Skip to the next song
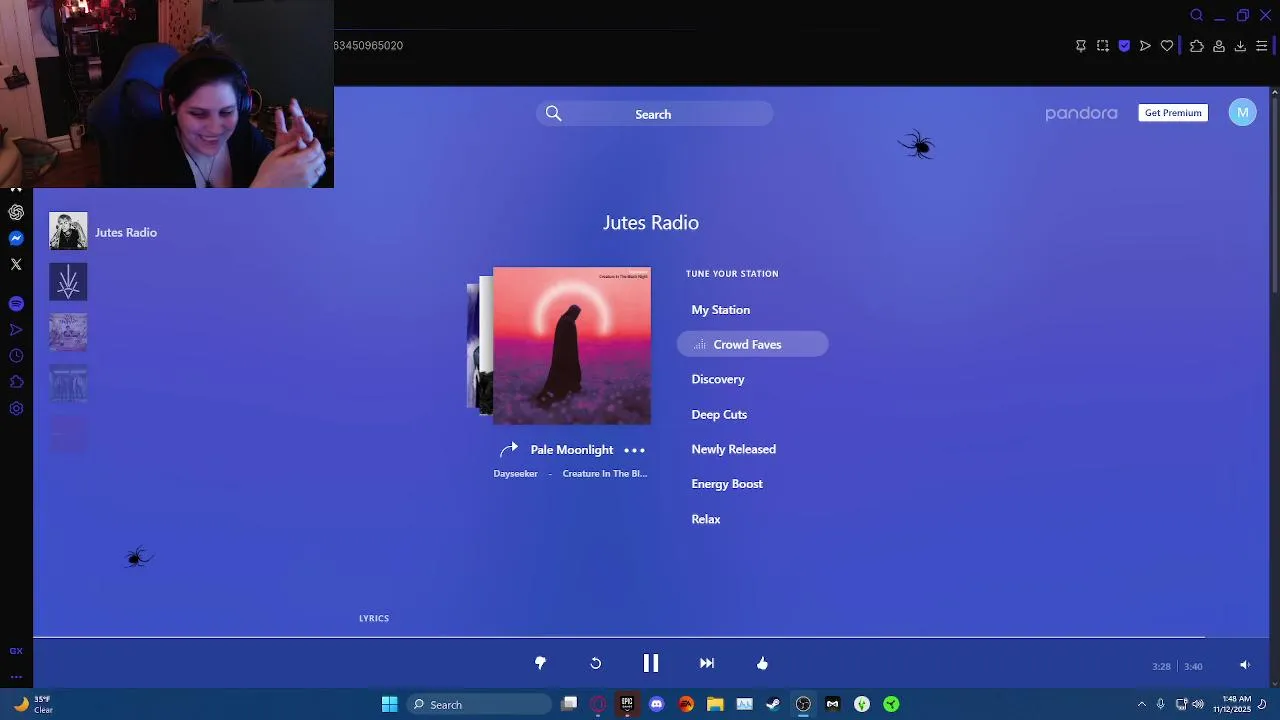1280x720 pixels. tap(707, 663)
